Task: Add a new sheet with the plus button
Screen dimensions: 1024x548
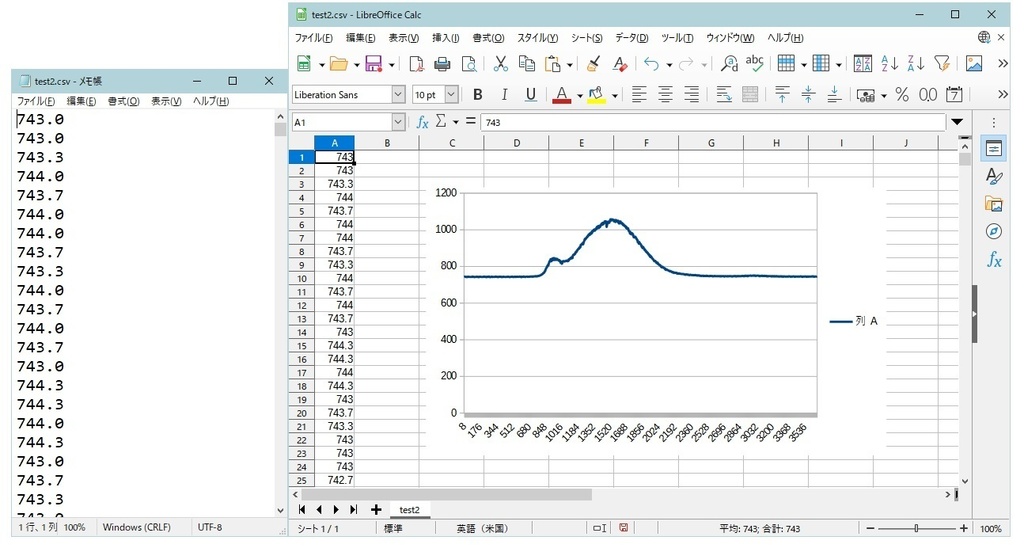Action: [x=376, y=509]
